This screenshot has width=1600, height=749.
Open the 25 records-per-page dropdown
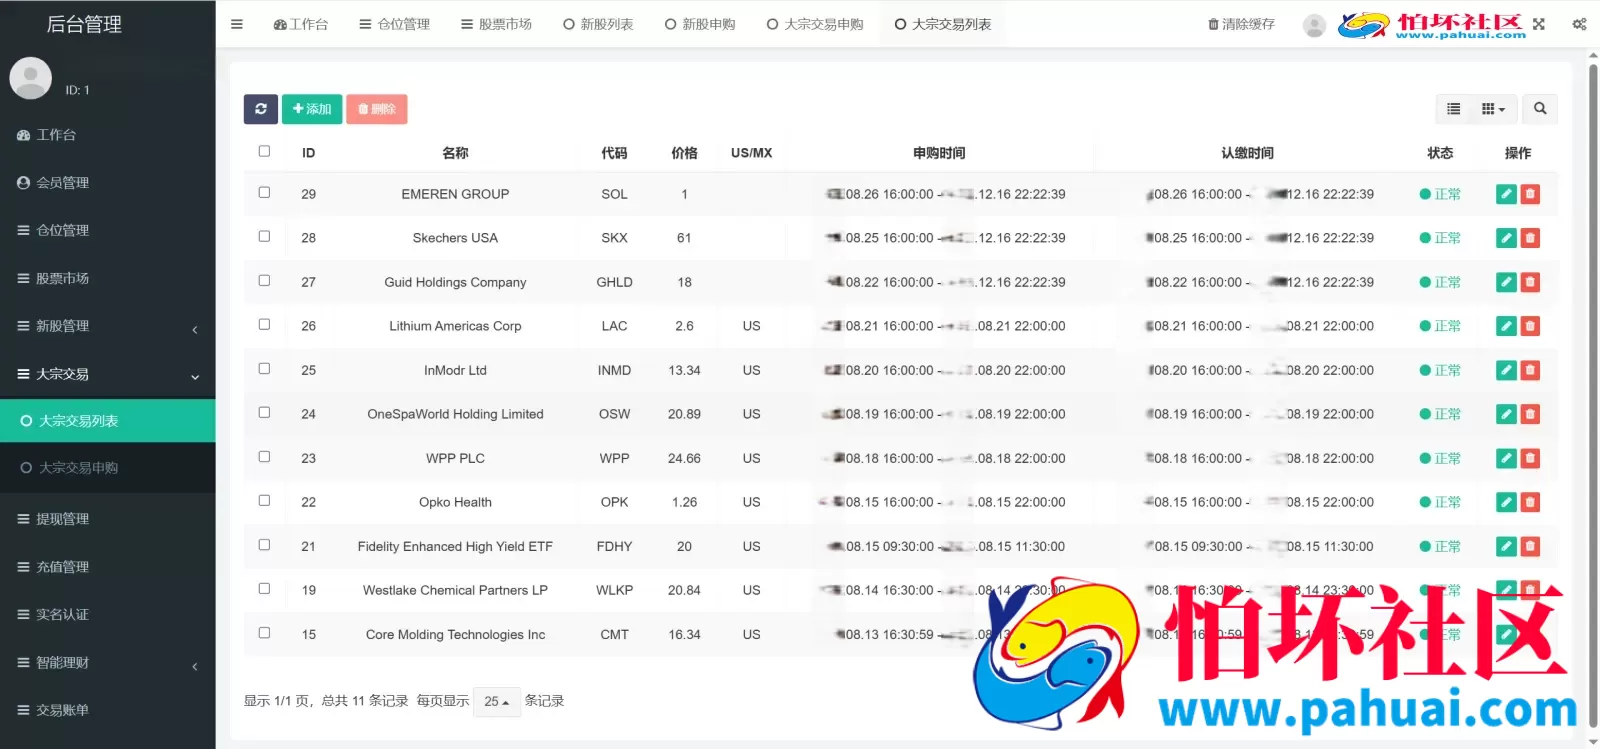pyautogui.click(x=497, y=702)
